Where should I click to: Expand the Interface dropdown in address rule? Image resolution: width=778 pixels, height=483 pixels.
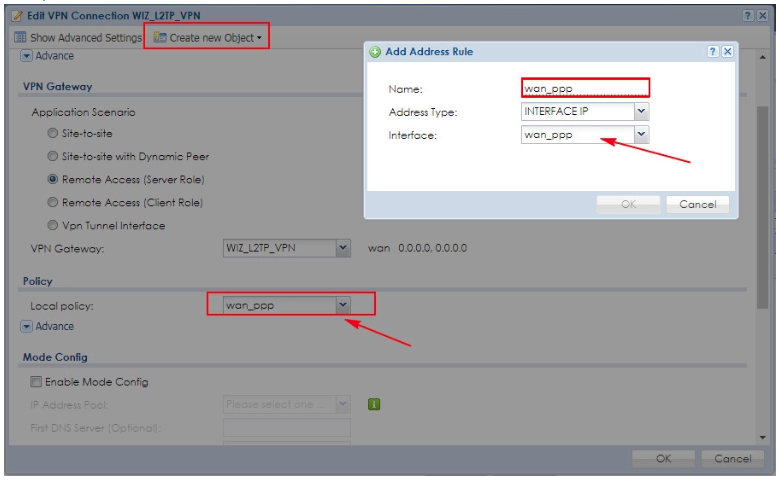coord(641,134)
